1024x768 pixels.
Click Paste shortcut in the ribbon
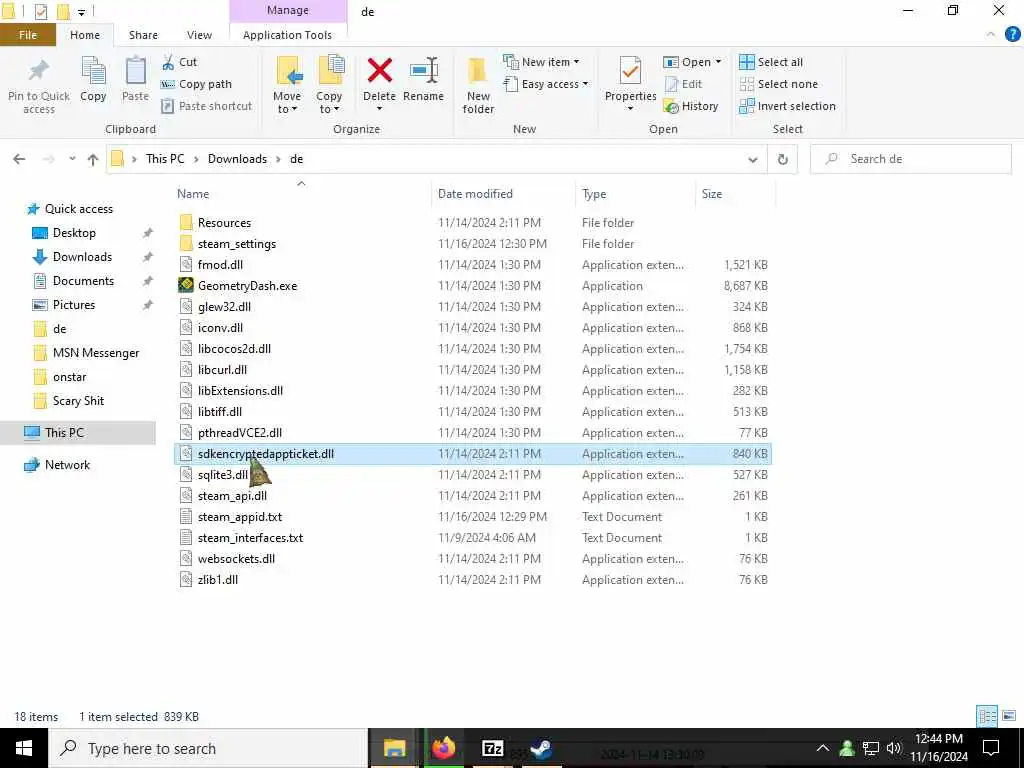click(206, 106)
